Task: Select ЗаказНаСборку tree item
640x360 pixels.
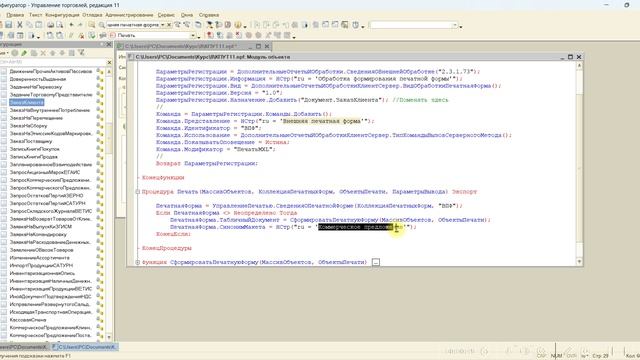Action: click(x=29, y=126)
